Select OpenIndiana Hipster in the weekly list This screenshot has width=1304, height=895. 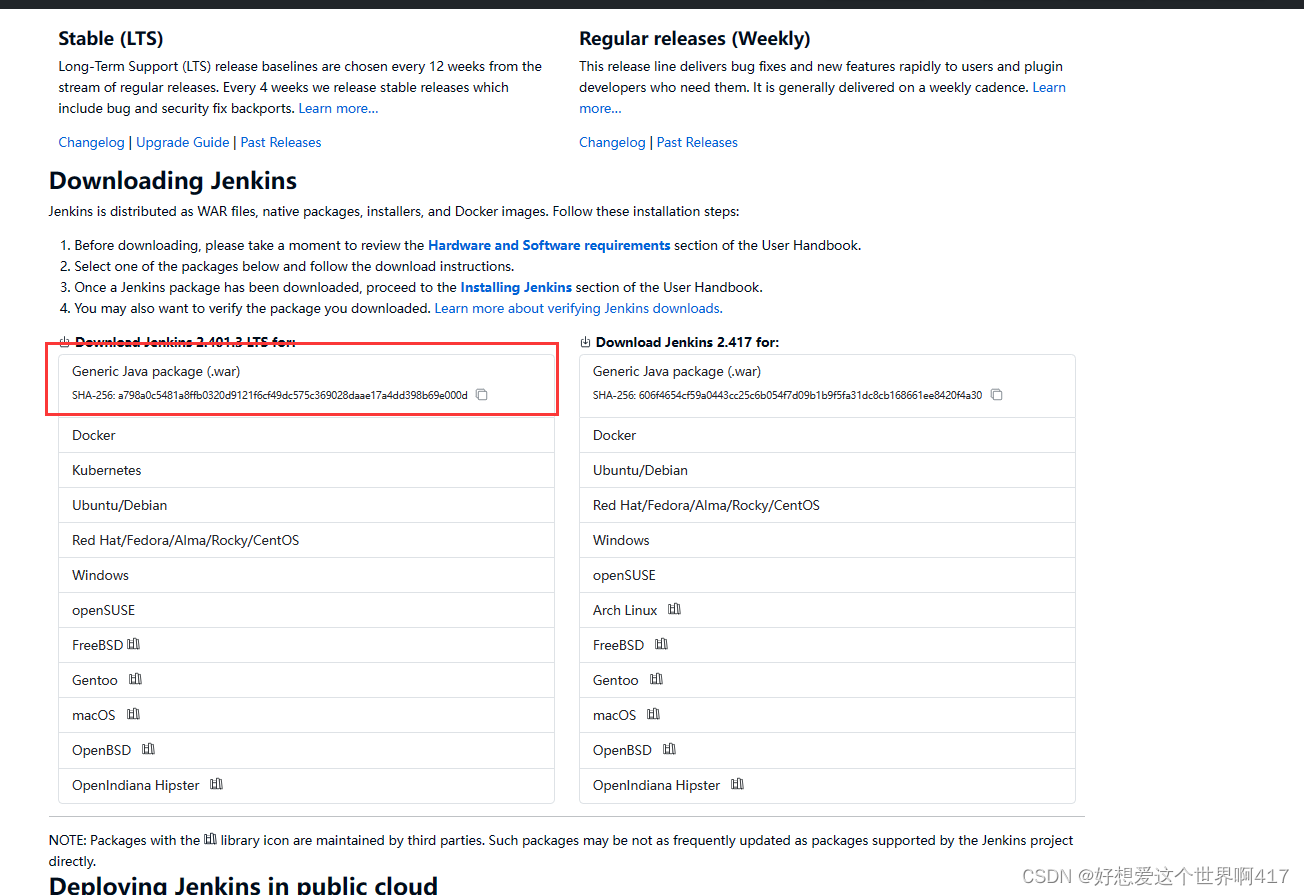tap(827, 785)
